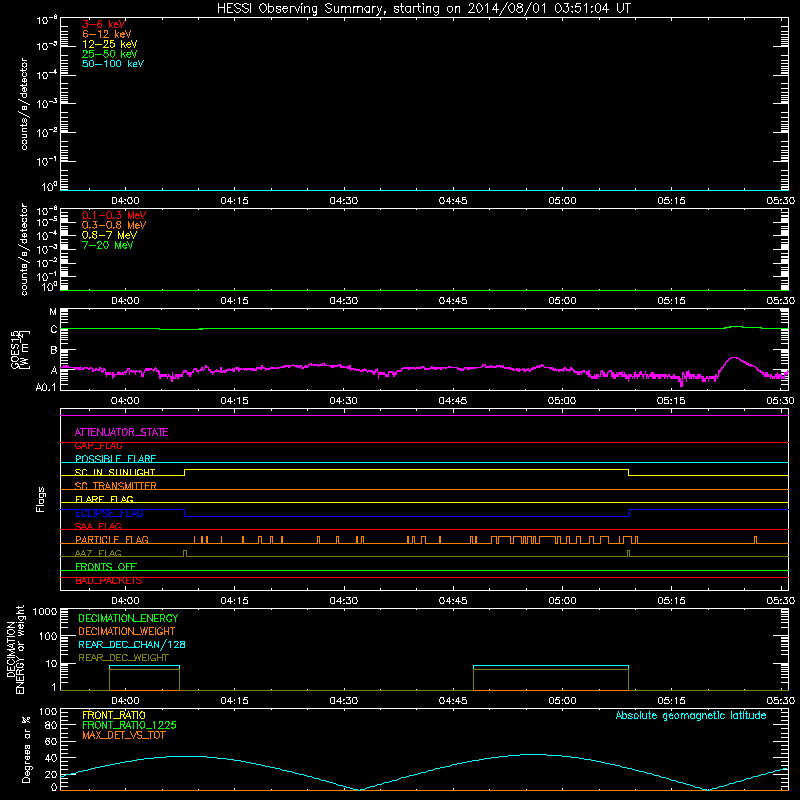The image size is (800, 800).
Task: Click 04:00 time label under keV panel
Action: [x=125, y=201]
